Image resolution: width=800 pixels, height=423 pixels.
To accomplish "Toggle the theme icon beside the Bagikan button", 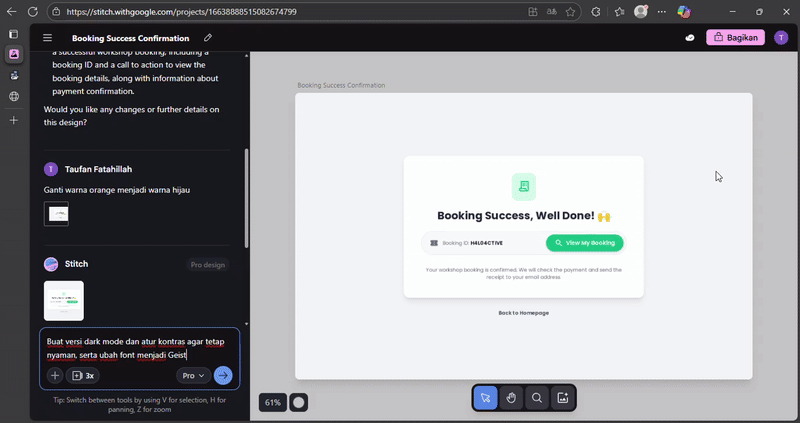I will (x=690, y=38).
